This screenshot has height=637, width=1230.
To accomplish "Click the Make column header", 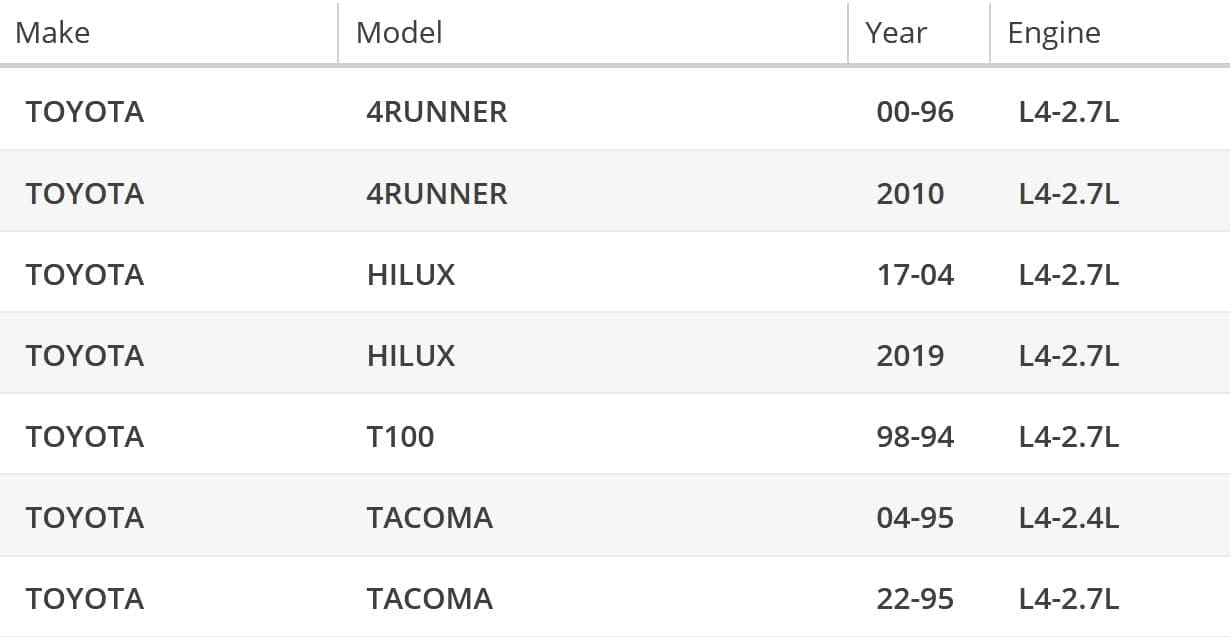I will (53, 33).
